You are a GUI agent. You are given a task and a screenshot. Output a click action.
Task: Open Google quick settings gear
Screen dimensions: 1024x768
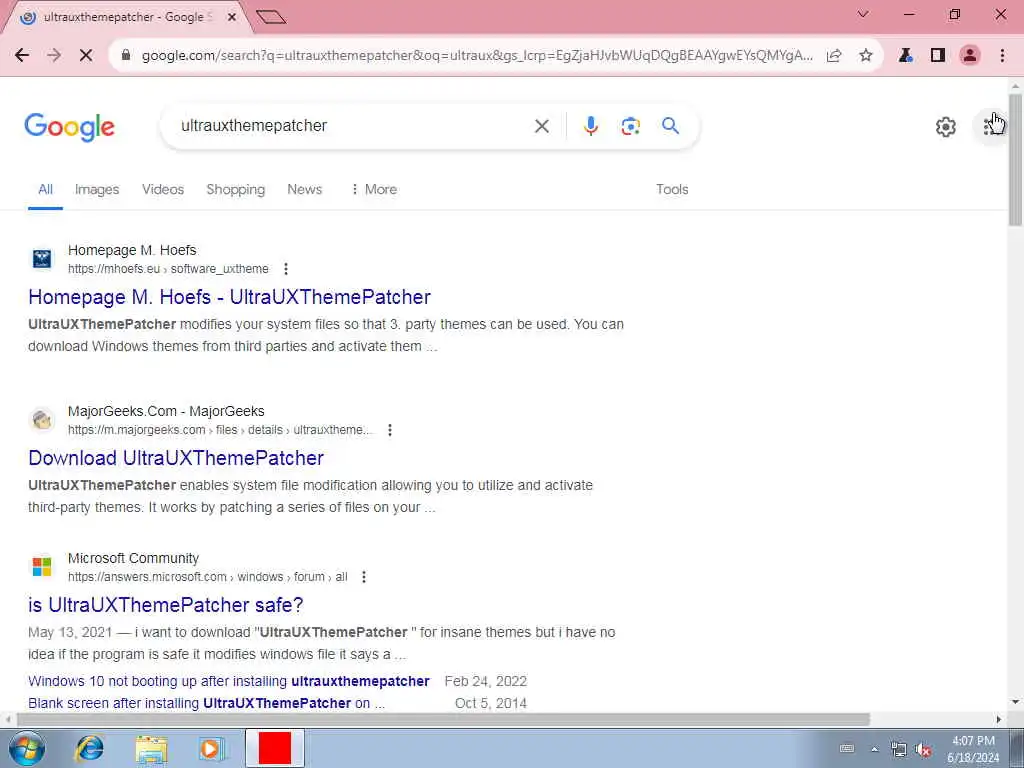coord(946,127)
